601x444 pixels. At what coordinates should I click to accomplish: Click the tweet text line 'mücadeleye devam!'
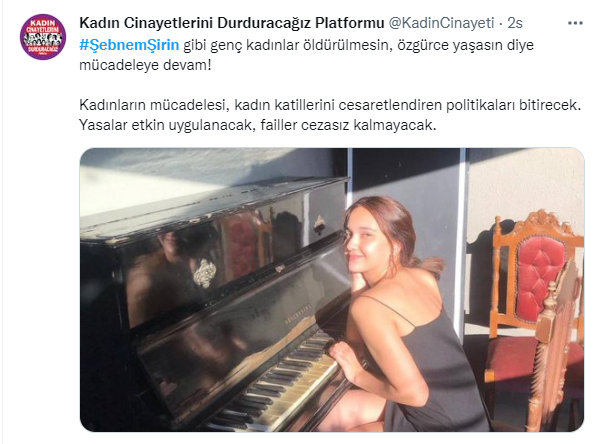click(145, 65)
